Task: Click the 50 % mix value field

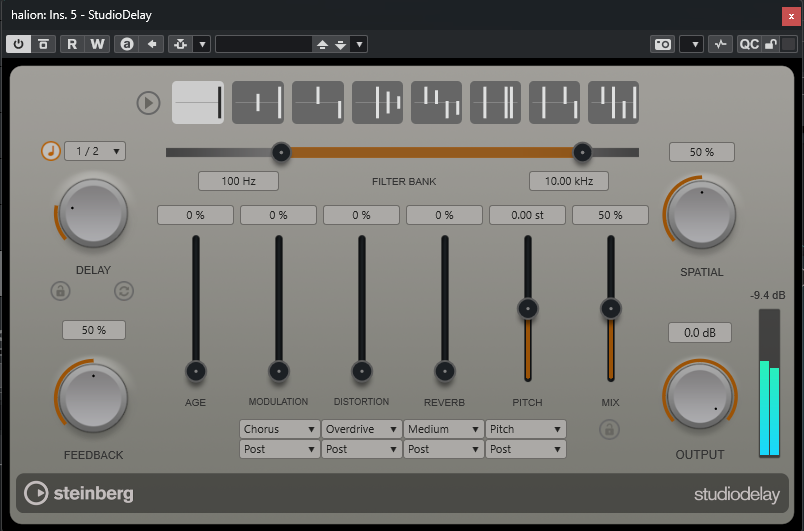Action: coord(610,215)
